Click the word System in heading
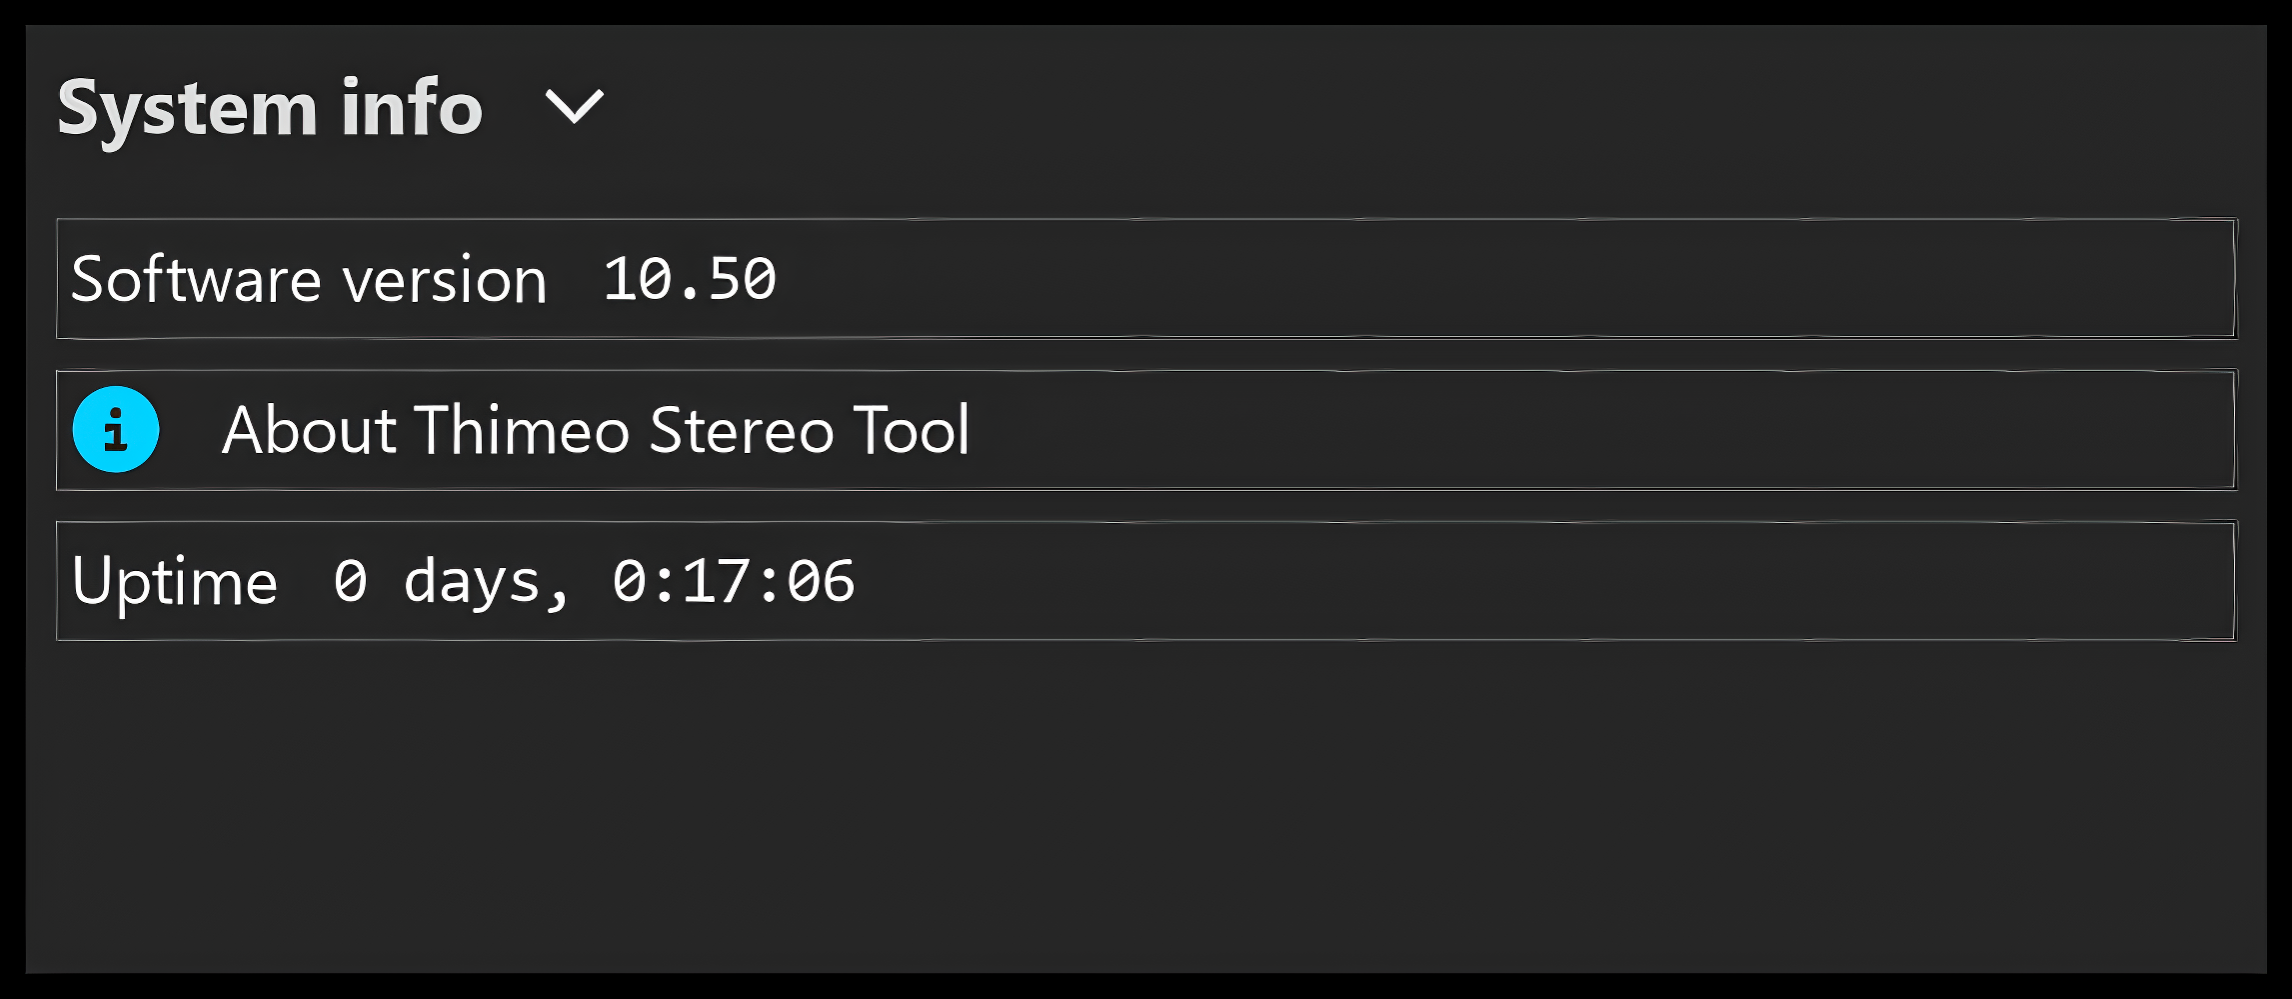 [187, 110]
